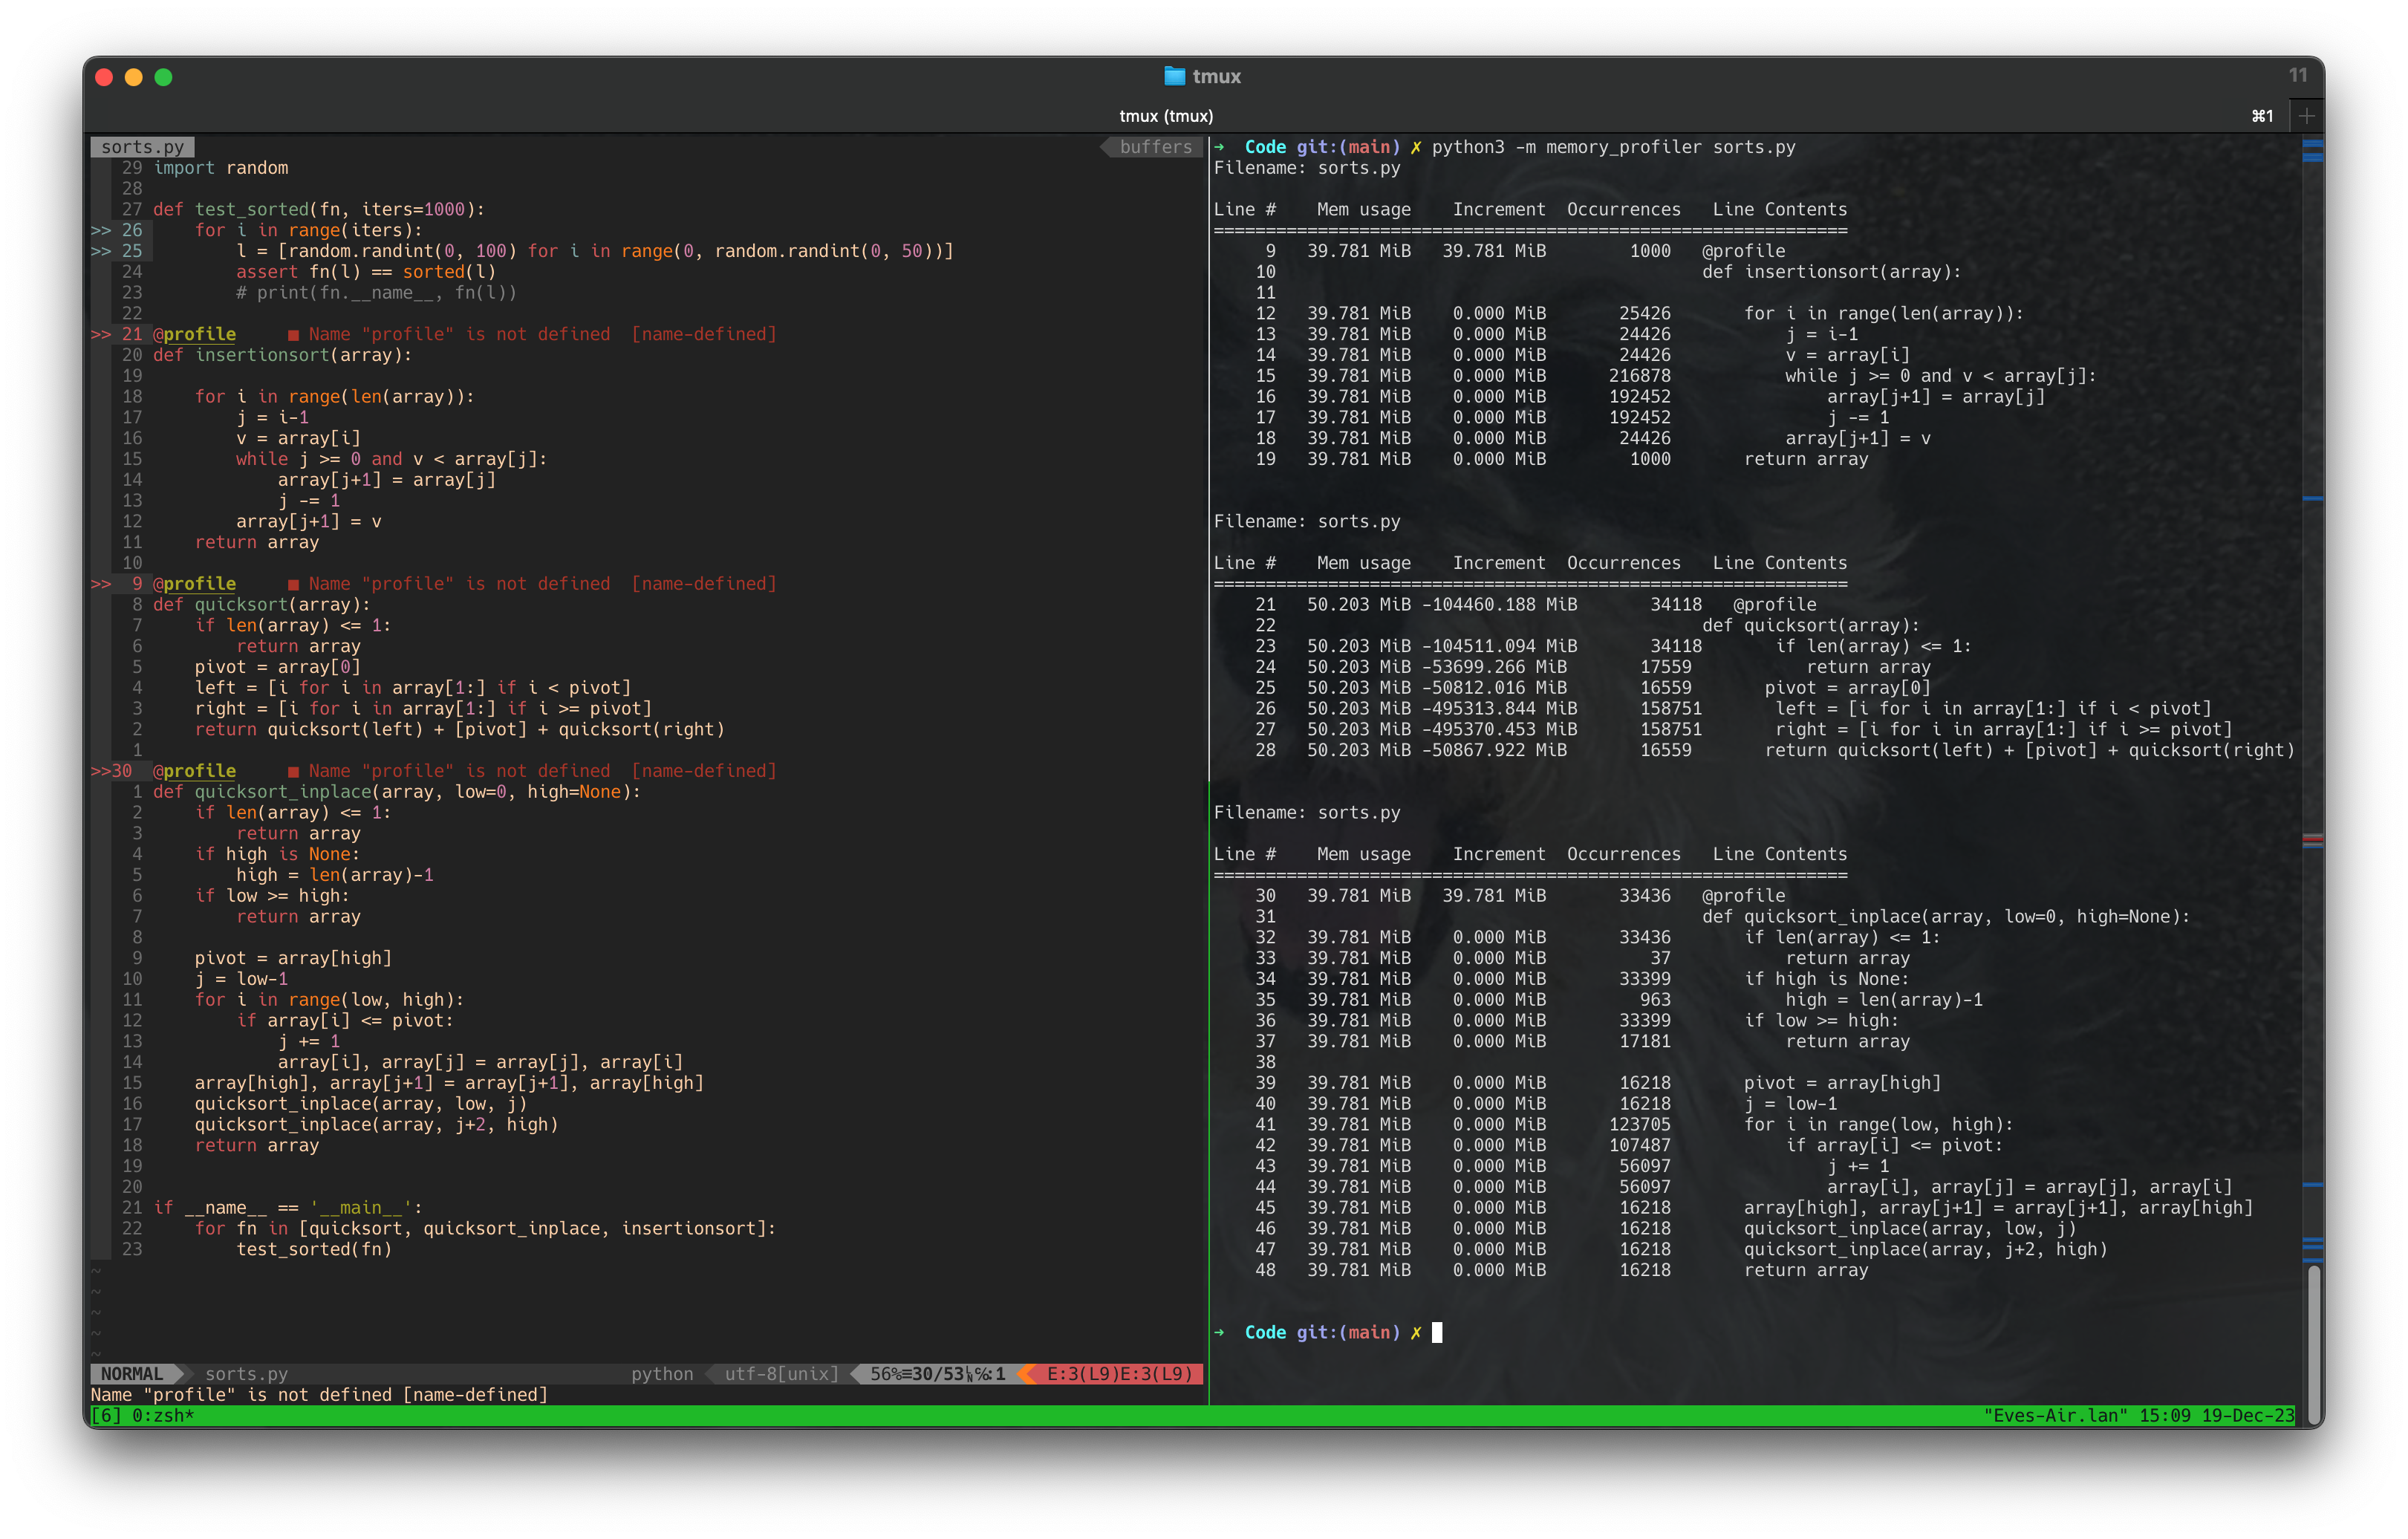The width and height of the screenshot is (2408, 1539).
Task: Click the sorts.py buffer name at top left
Action: coord(141,146)
